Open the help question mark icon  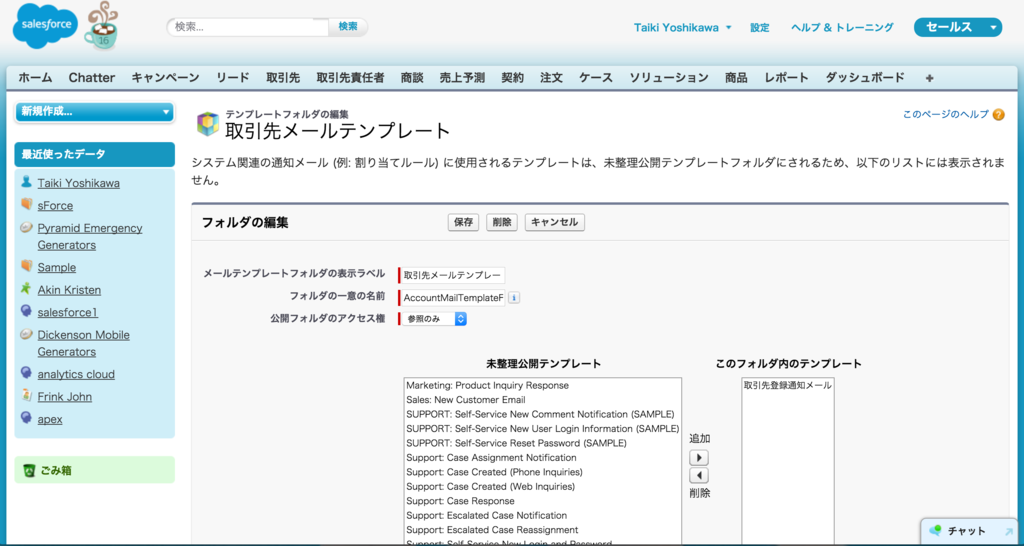click(x=998, y=114)
